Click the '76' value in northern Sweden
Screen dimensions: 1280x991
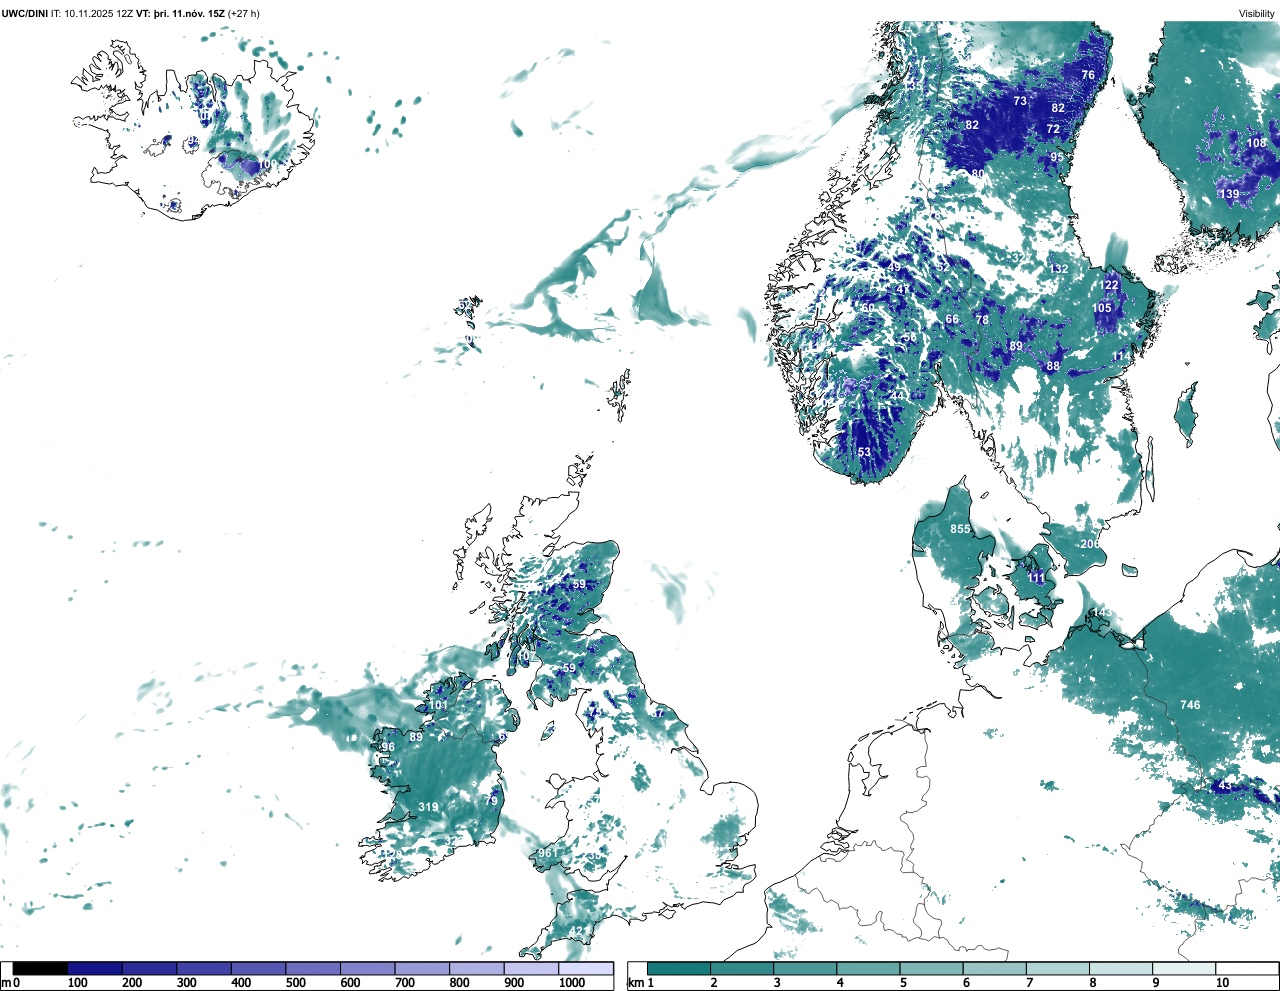click(1088, 75)
